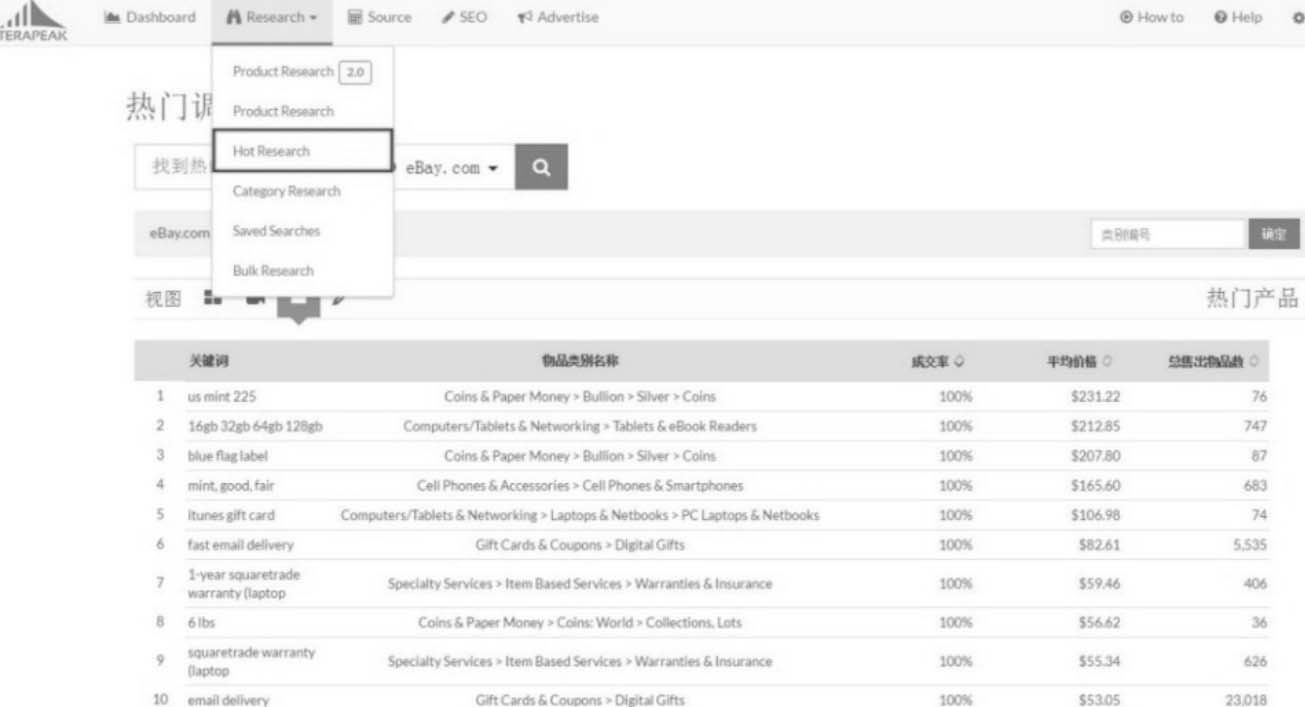
Task: Select the plain Product Research menu item
Action: 283,111
